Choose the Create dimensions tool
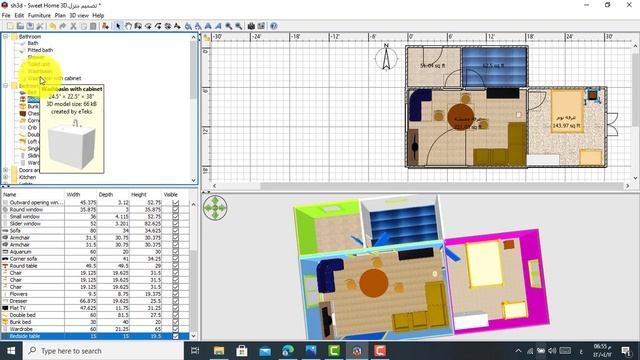The width and height of the screenshot is (640, 360). [x=167, y=26]
